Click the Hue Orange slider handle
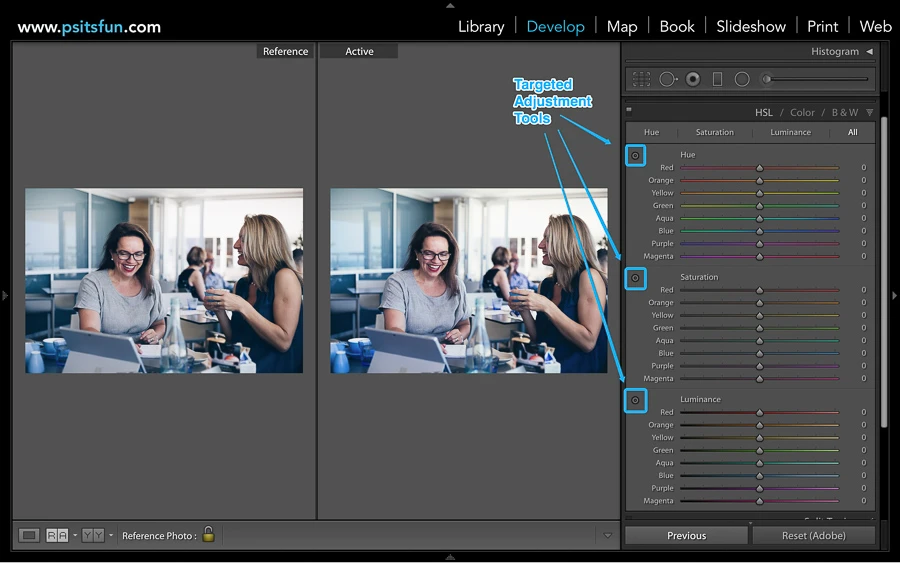This screenshot has width=900, height=563. coord(759,181)
